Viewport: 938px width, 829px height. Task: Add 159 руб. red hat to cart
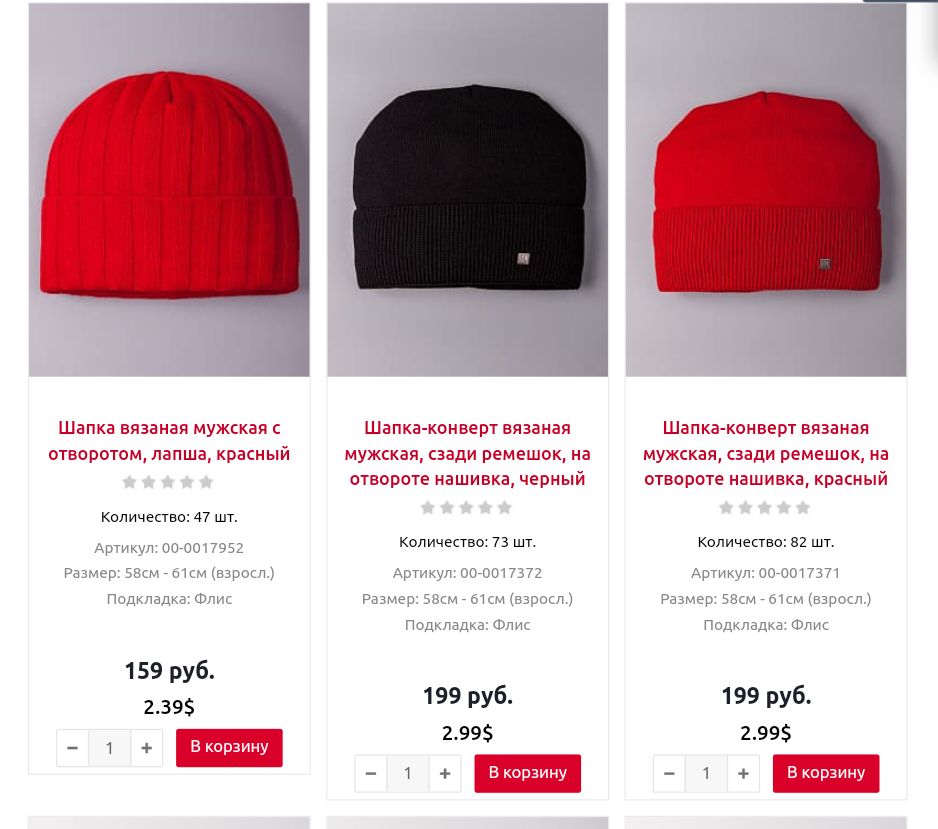229,748
